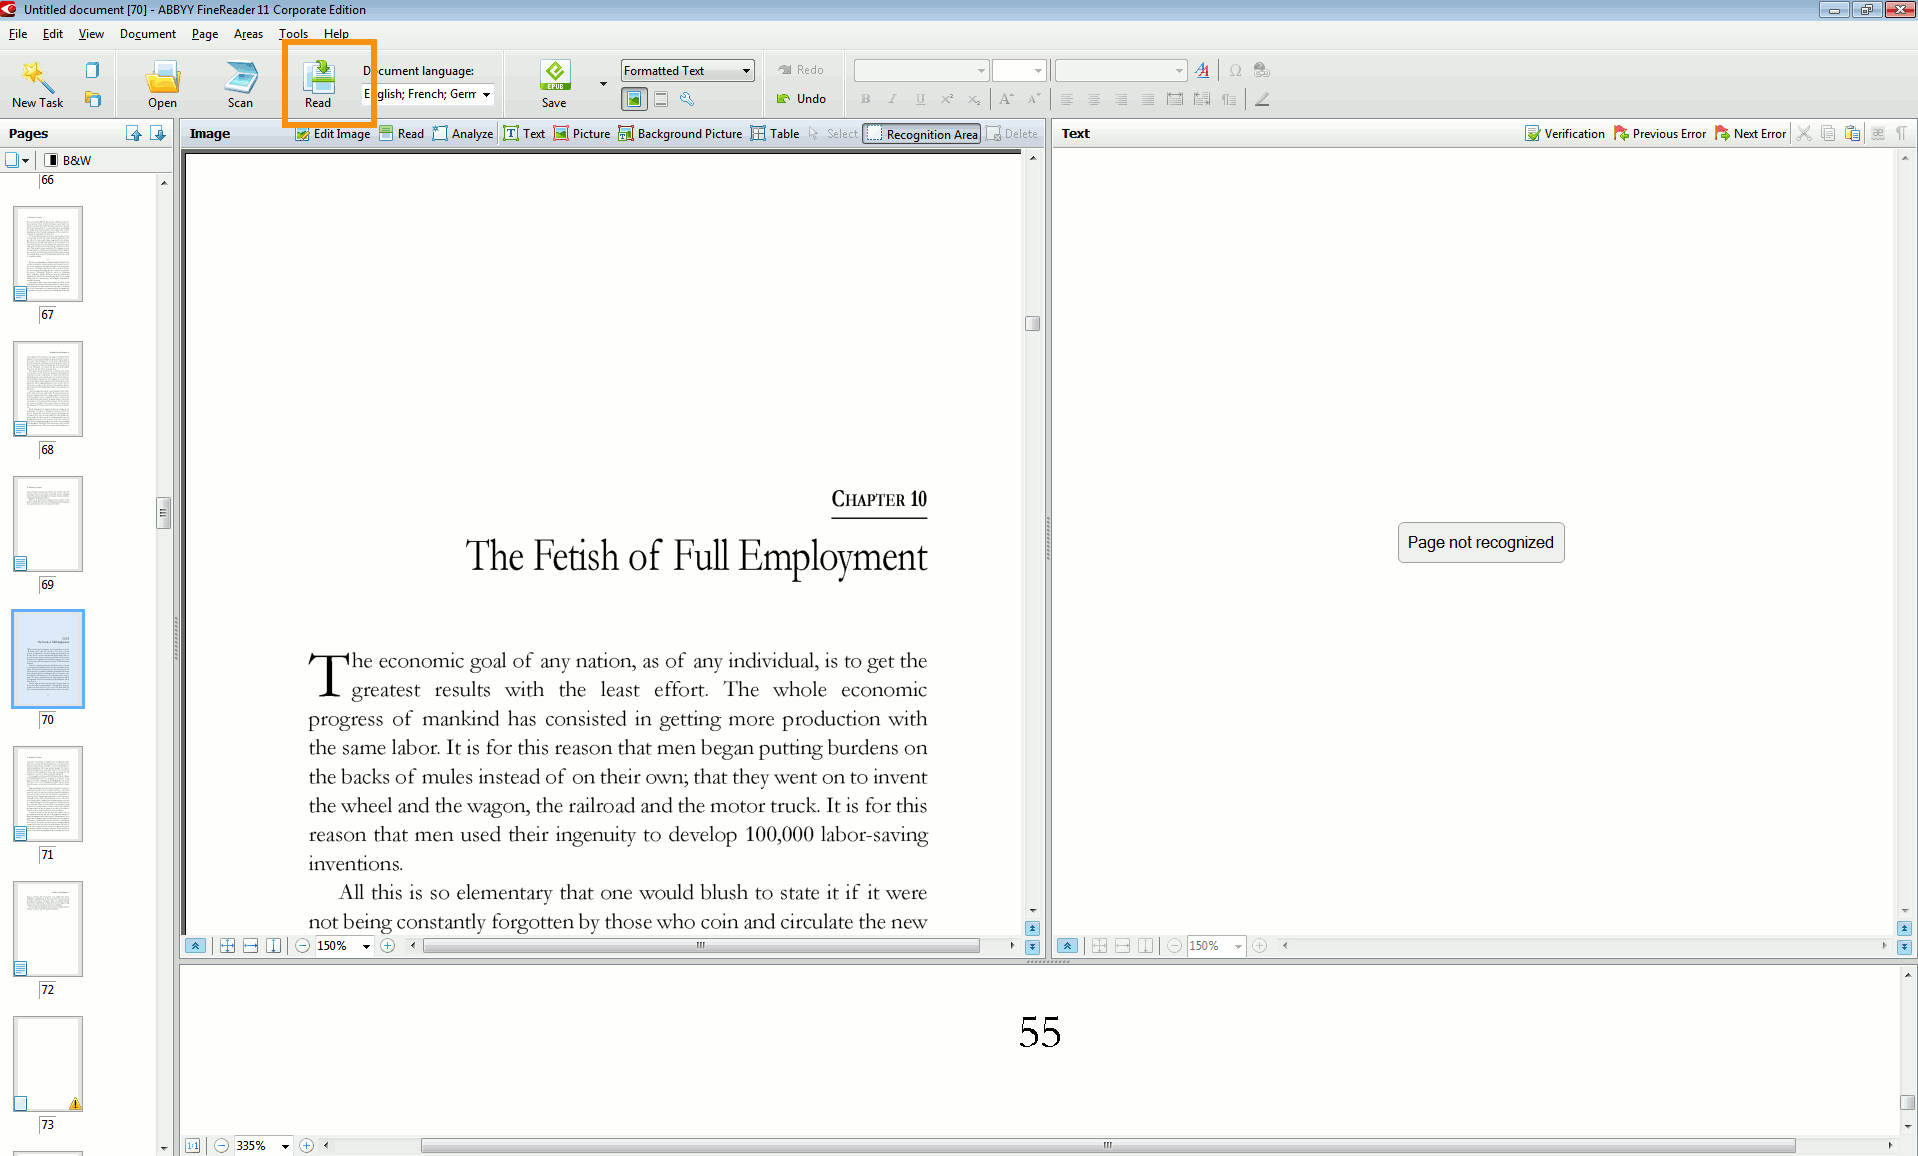Open the Areas menu
1918x1156 pixels.
pos(248,34)
